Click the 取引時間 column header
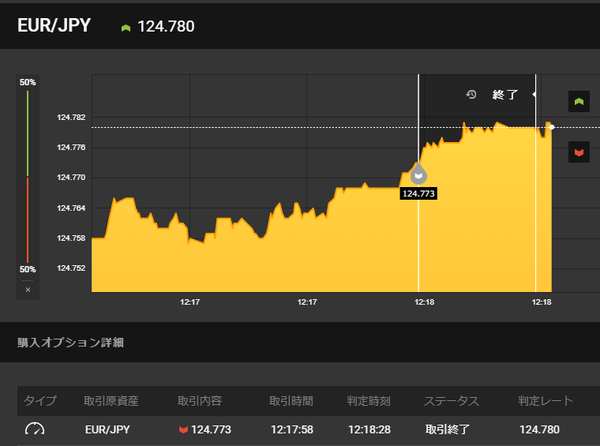Screen dimensions: 600x446 (291, 400)
